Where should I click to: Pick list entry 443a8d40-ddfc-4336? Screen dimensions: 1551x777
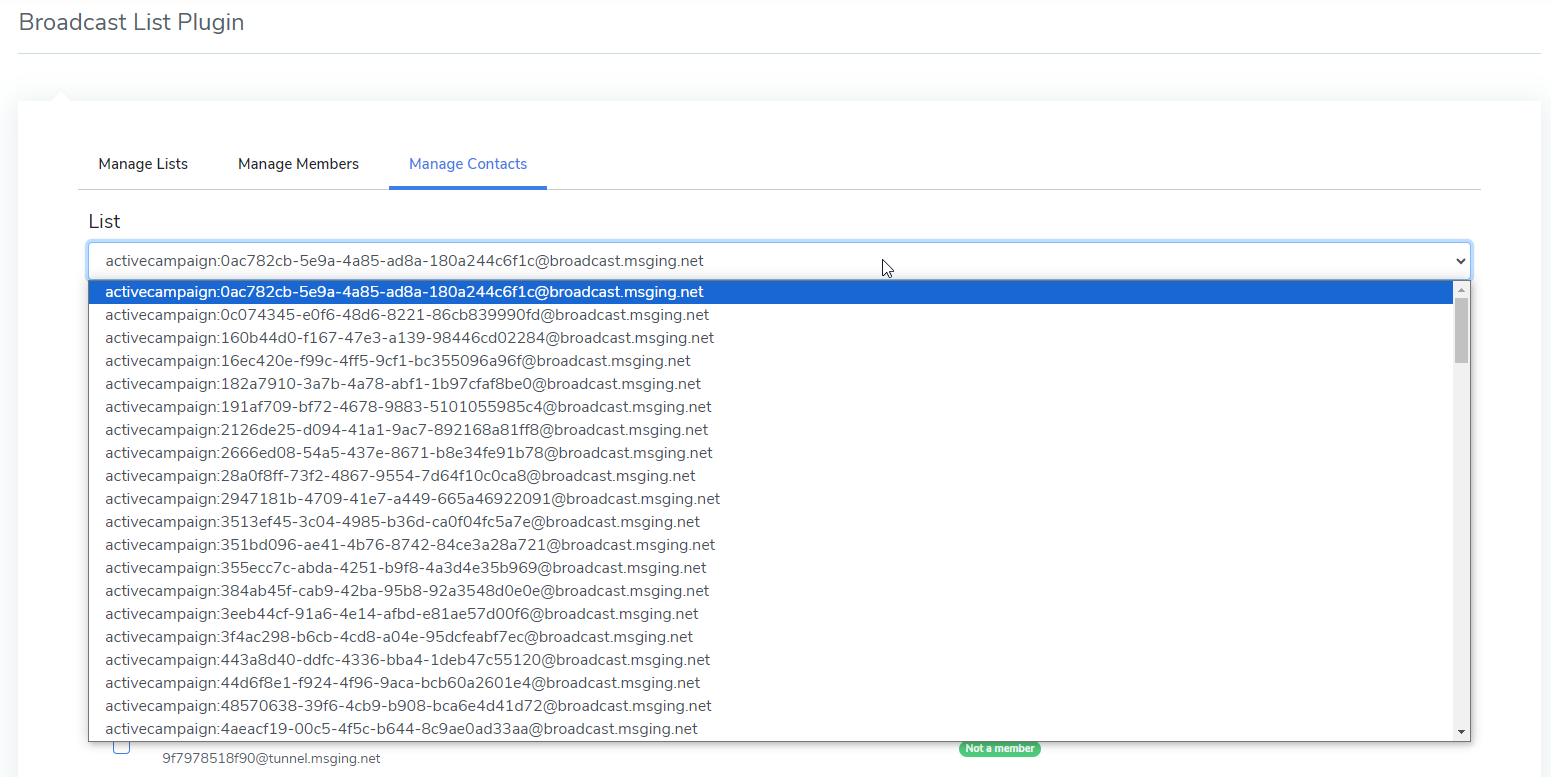[770, 660]
